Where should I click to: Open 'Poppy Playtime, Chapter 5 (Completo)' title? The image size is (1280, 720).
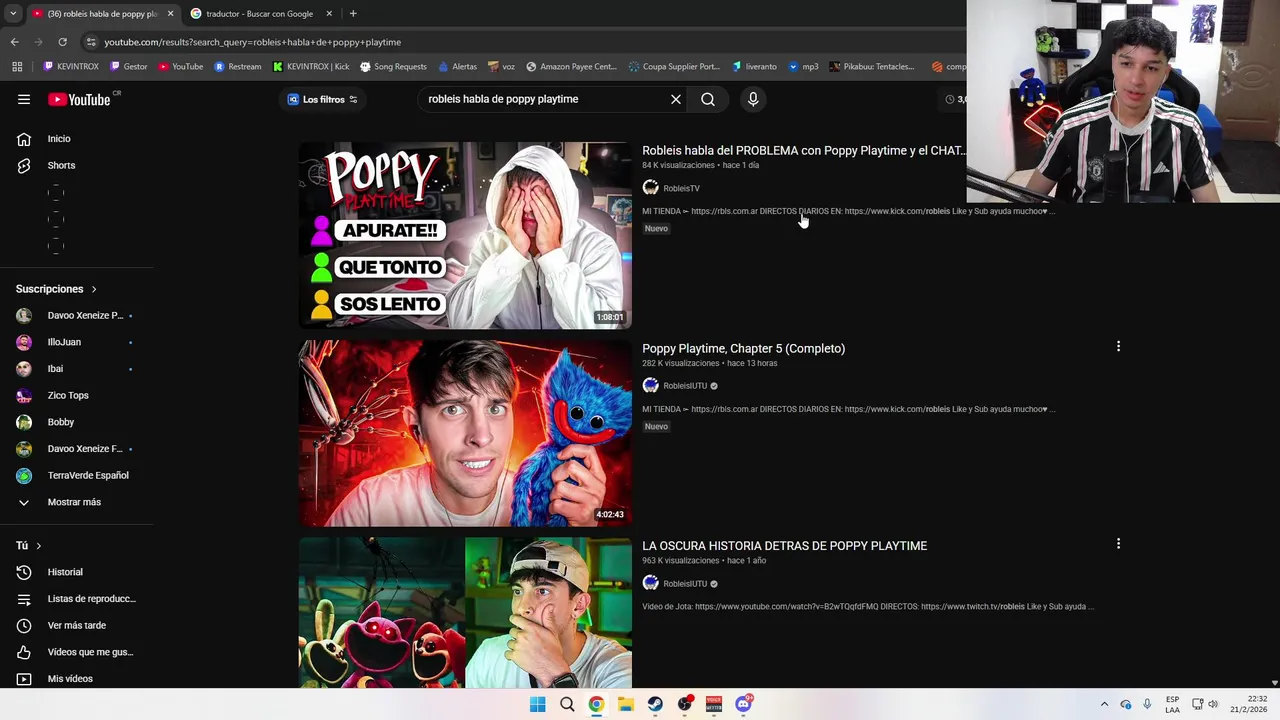point(743,348)
